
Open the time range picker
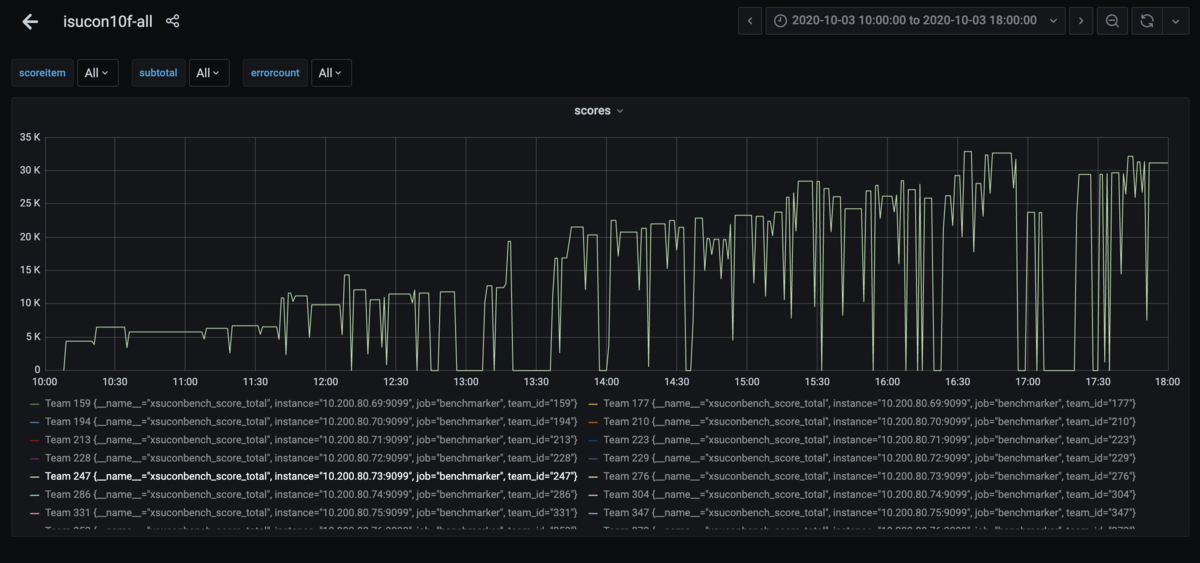coord(915,21)
